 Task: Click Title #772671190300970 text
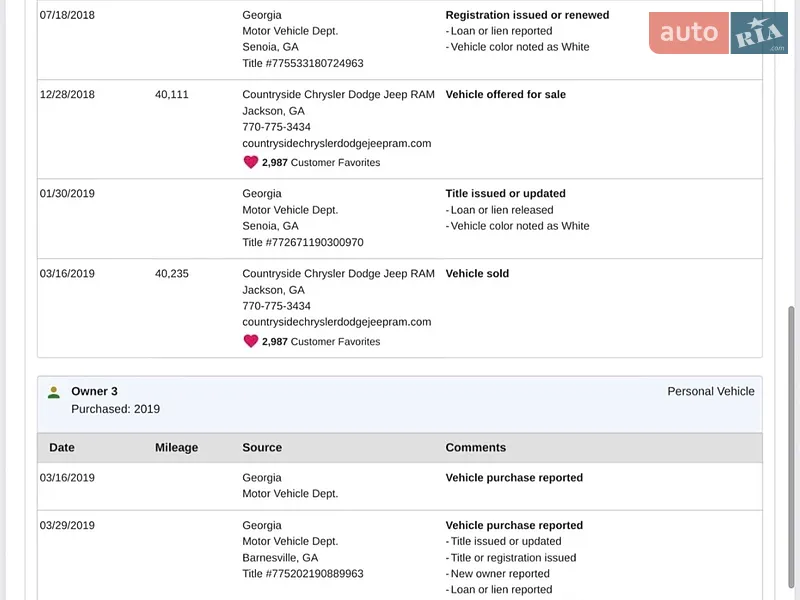[x=303, y=242]
